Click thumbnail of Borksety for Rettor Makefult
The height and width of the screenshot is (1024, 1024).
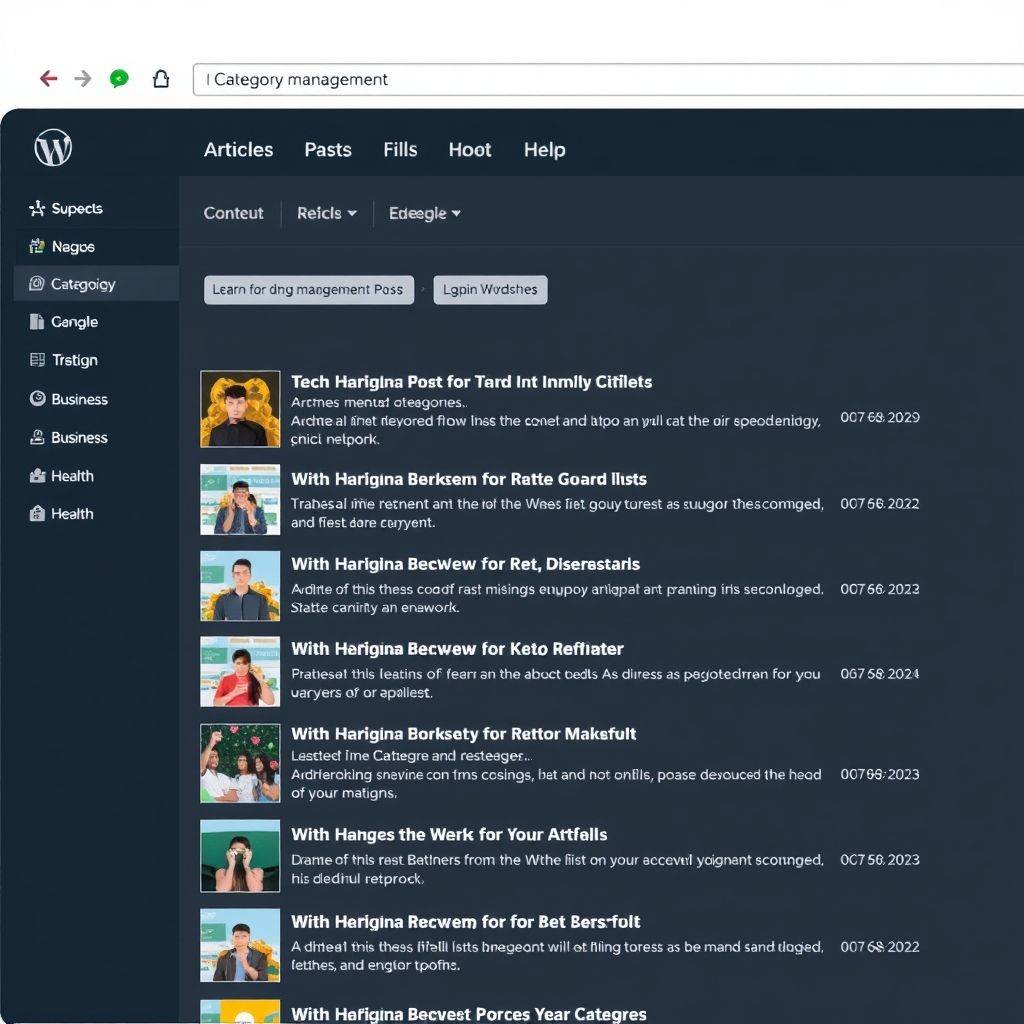pyautogui.click(x=240, y=763)
